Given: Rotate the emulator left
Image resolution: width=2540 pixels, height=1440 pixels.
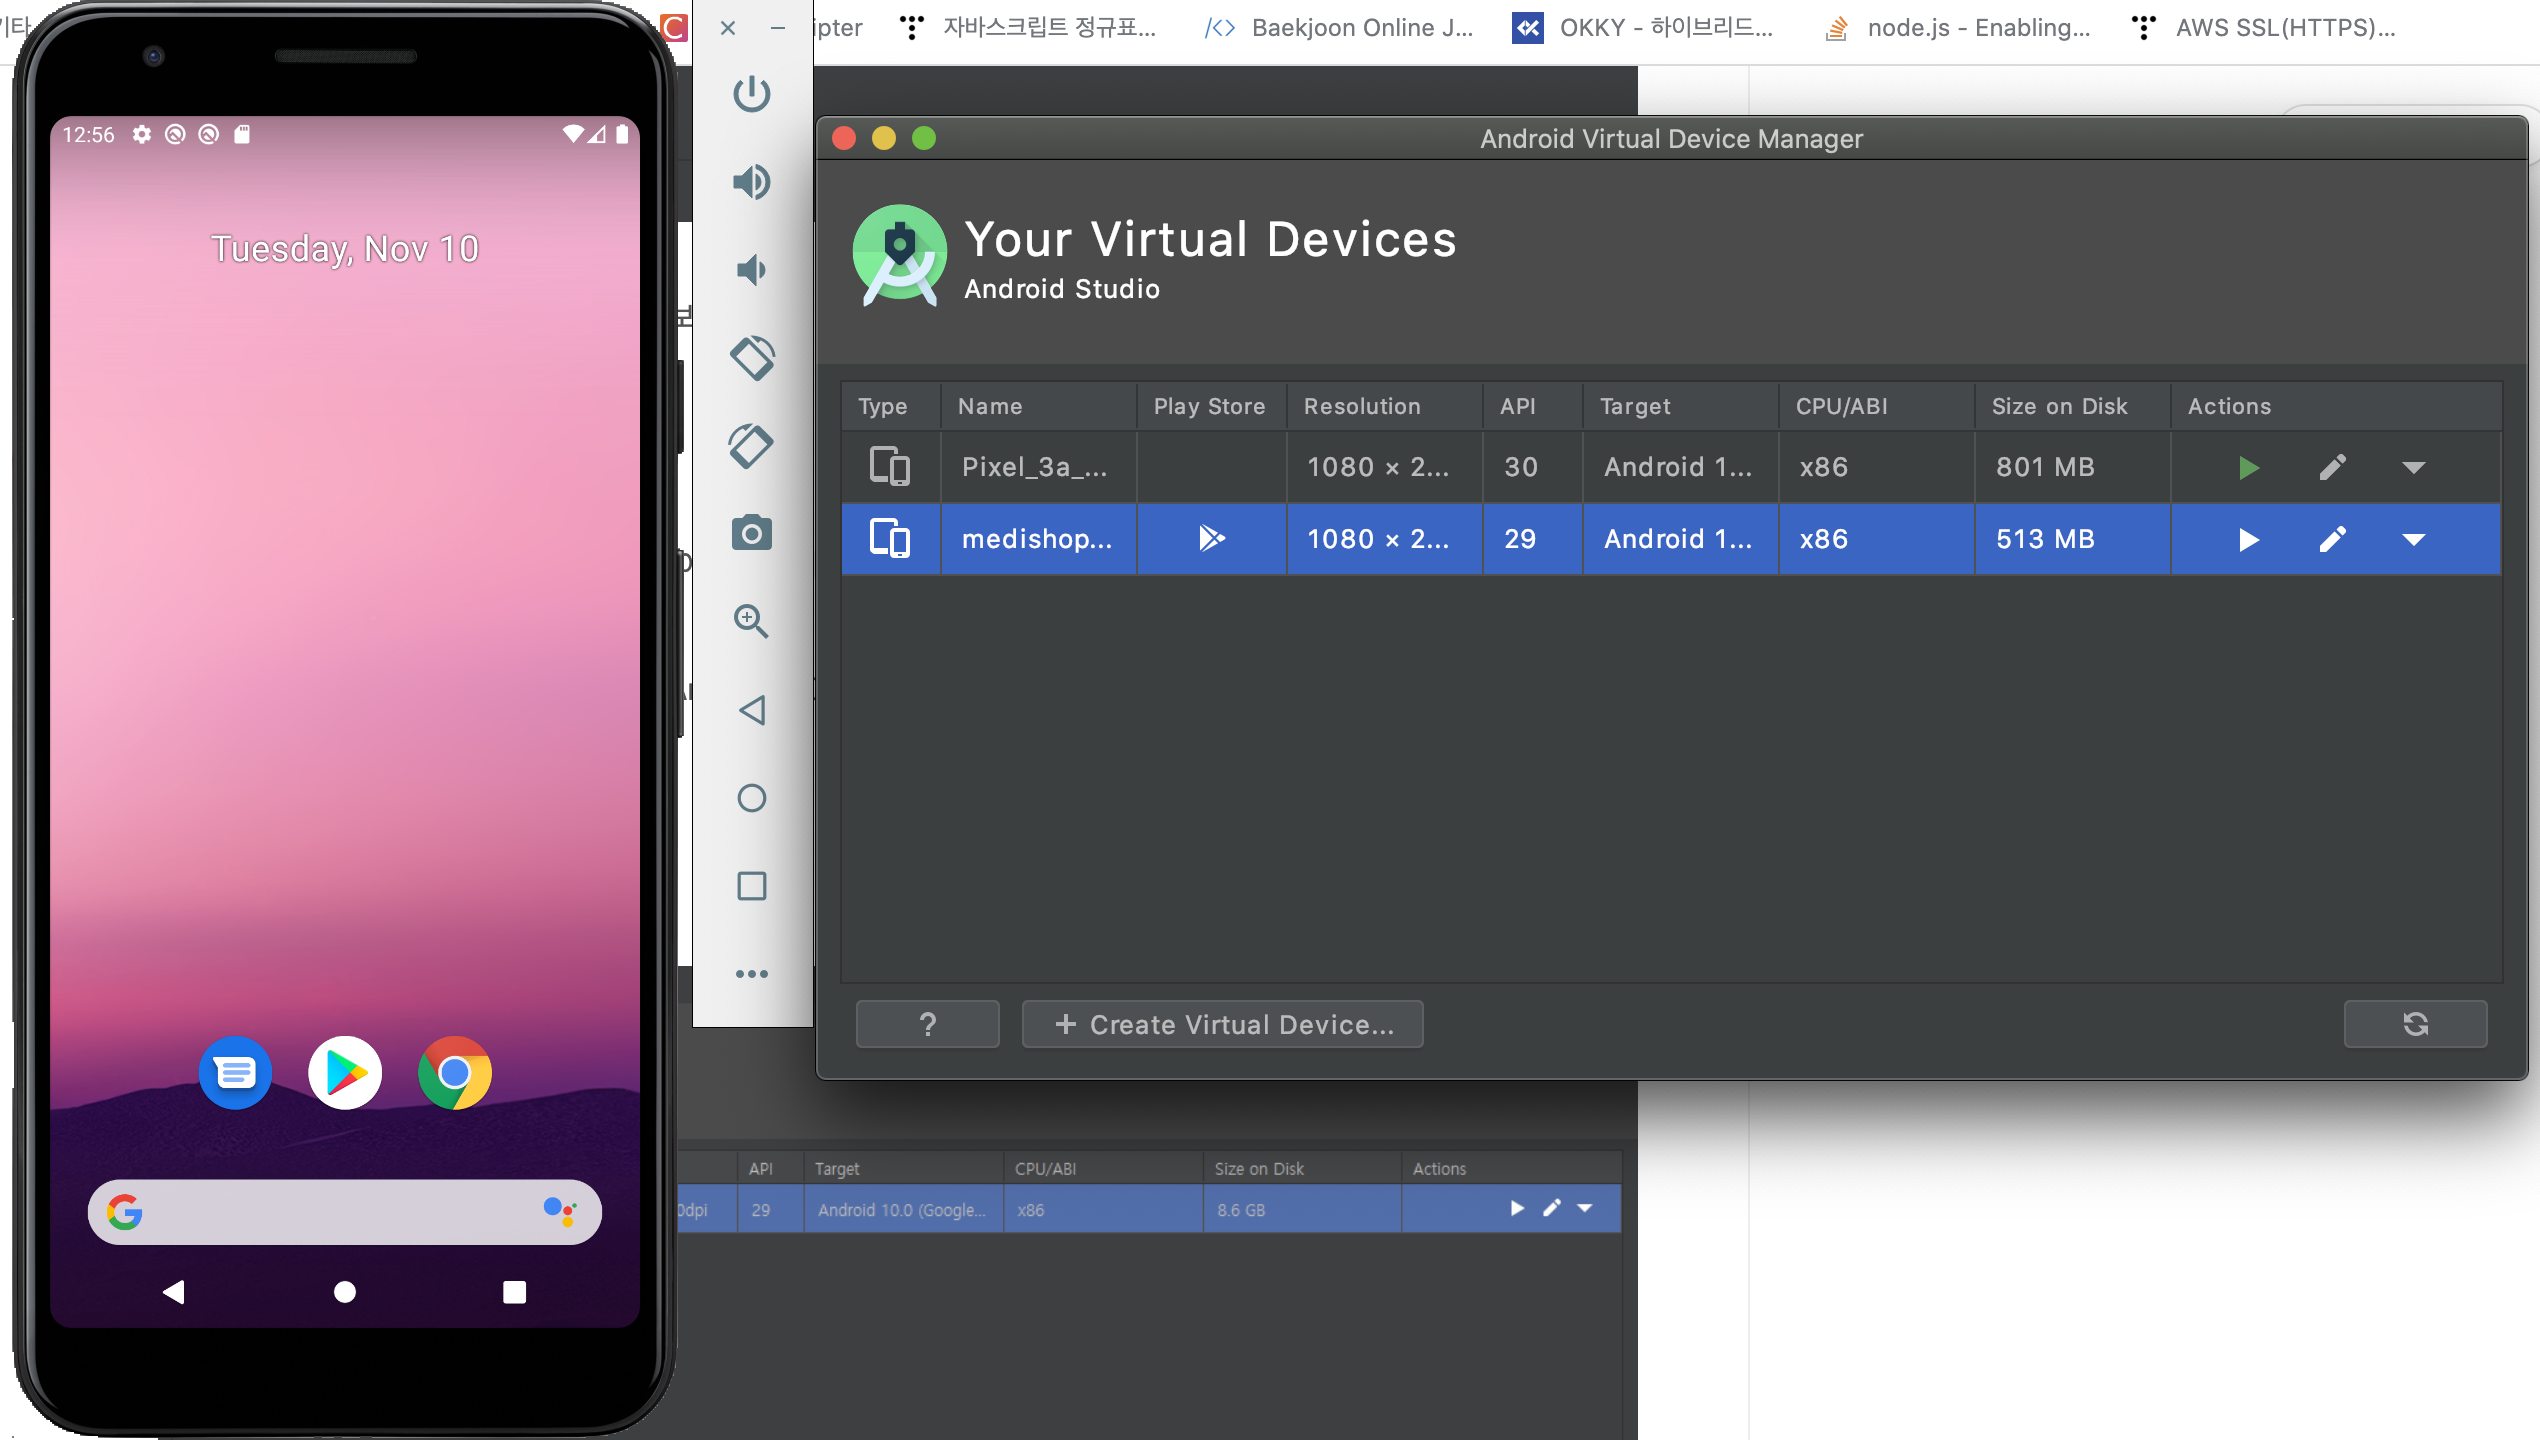Looking at the screenshot, I should coord(751,358).
